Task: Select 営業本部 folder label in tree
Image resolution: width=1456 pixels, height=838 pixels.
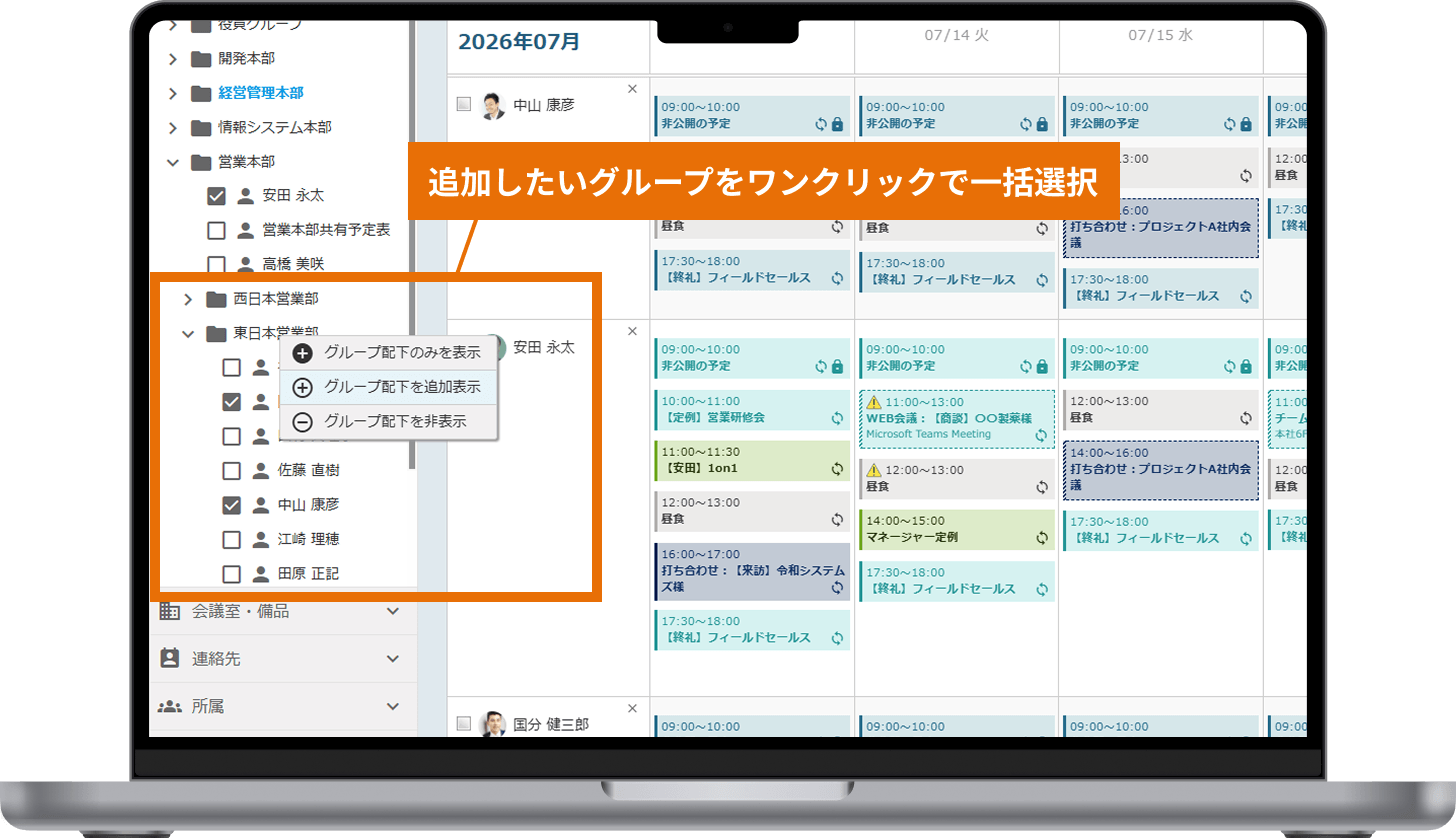Action: coord(246,161)
